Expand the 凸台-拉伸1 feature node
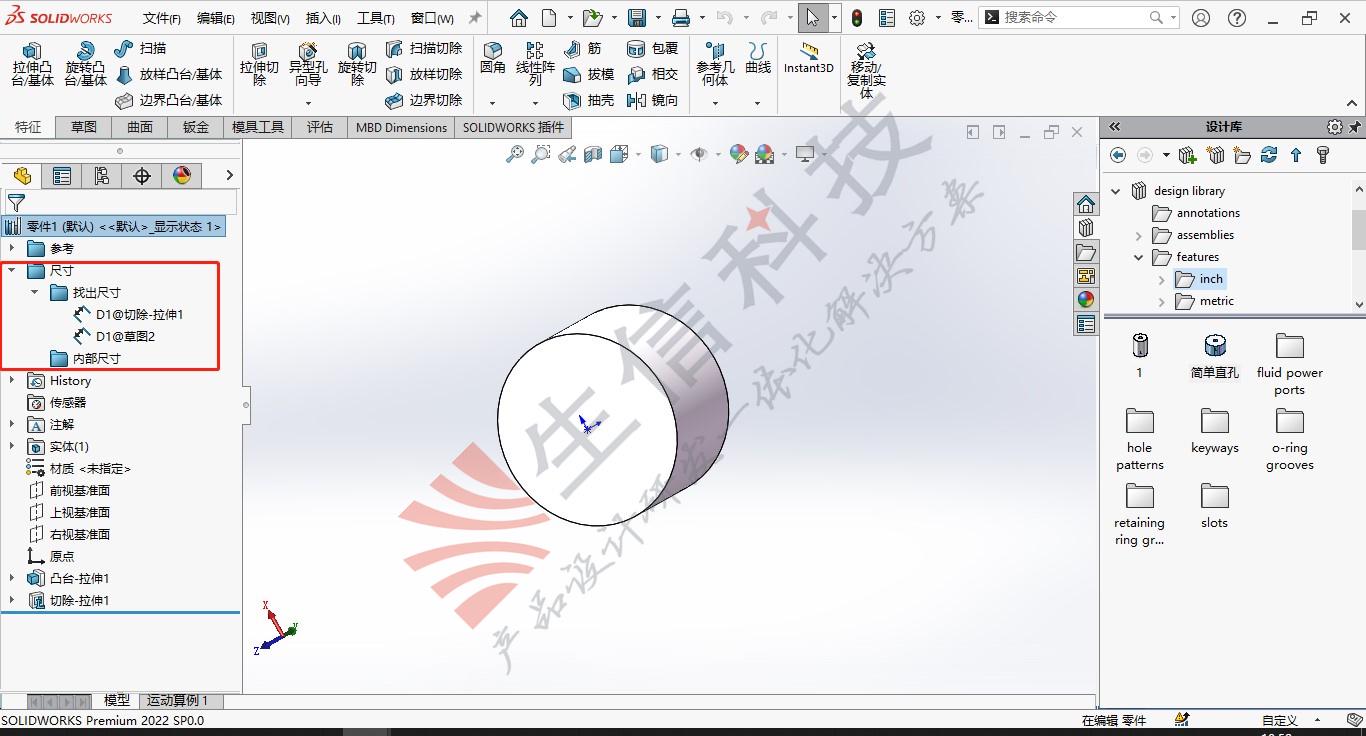The width and height of the screenshot is (1366, 736). 12,578
